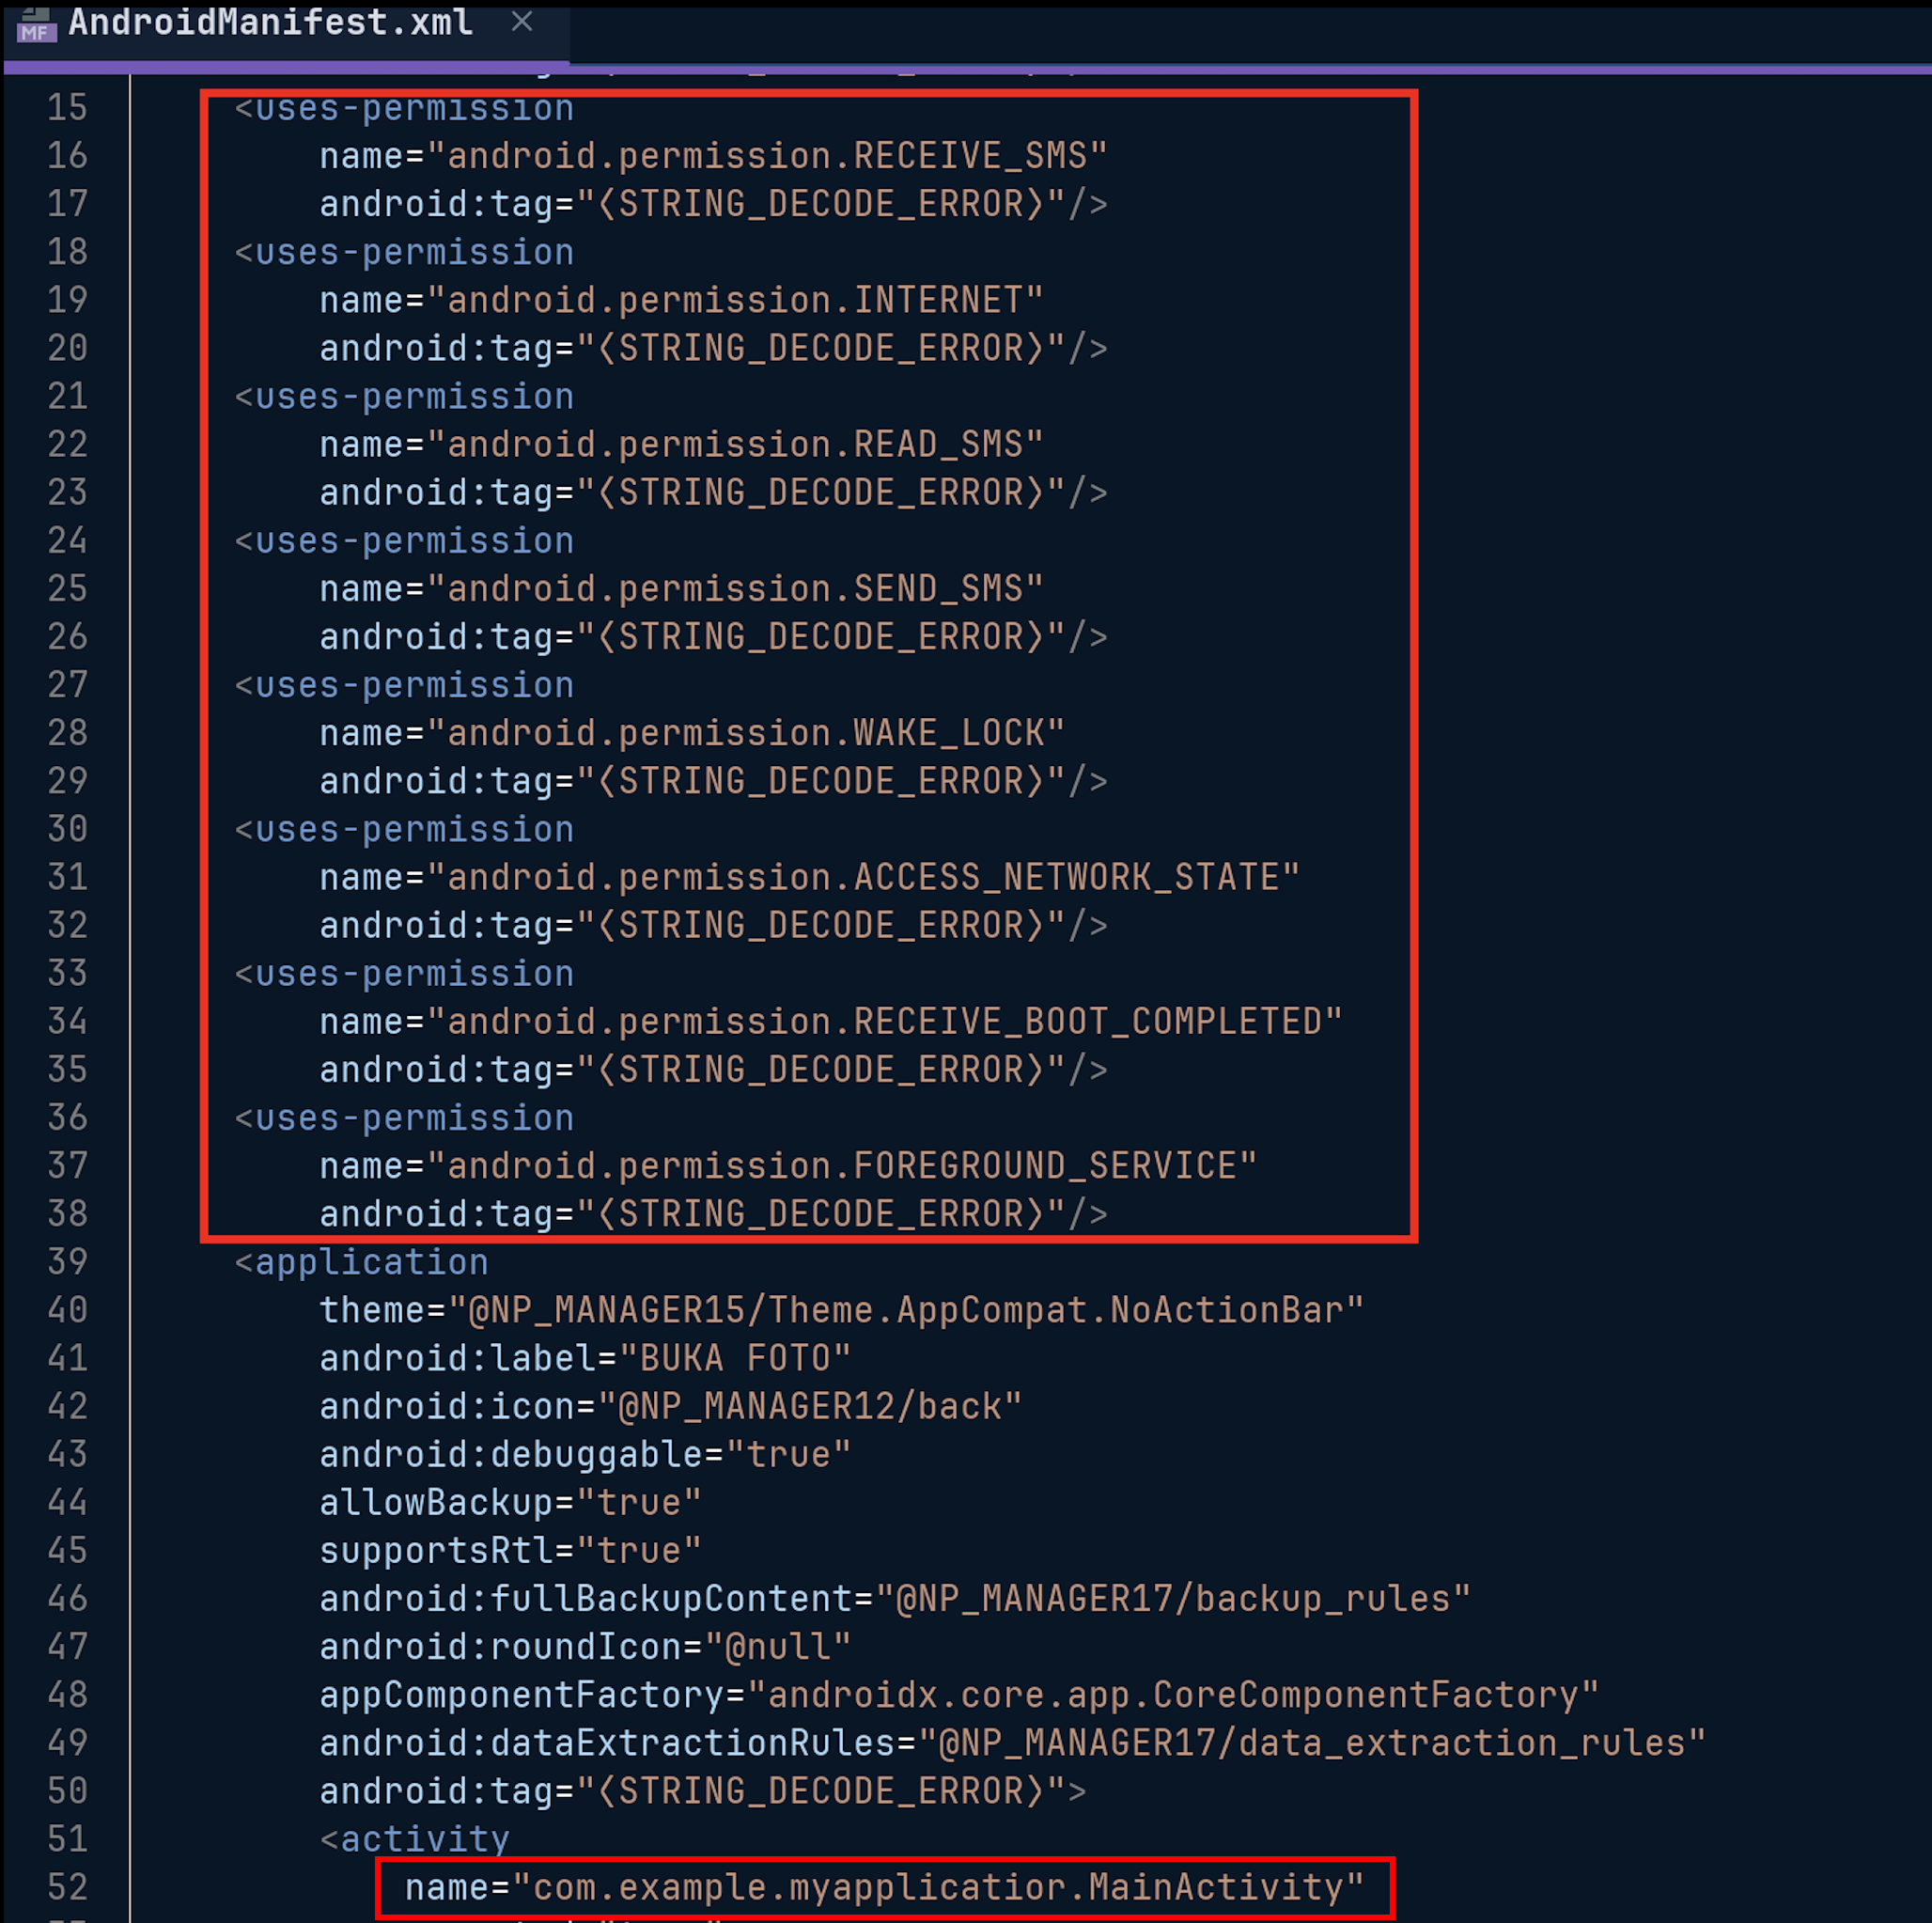Click the android.permission.READ_SMS value
The image size is (1932, 1923).
(735, 444)
